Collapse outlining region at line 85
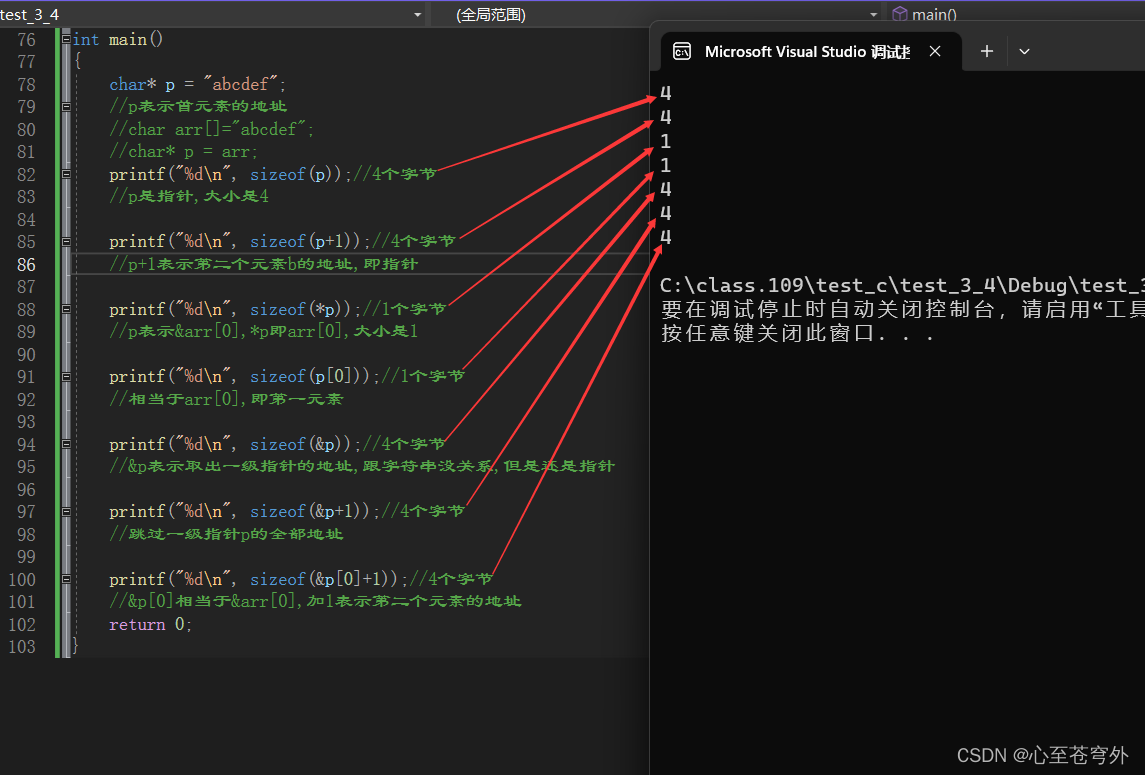 pos(66,242)
